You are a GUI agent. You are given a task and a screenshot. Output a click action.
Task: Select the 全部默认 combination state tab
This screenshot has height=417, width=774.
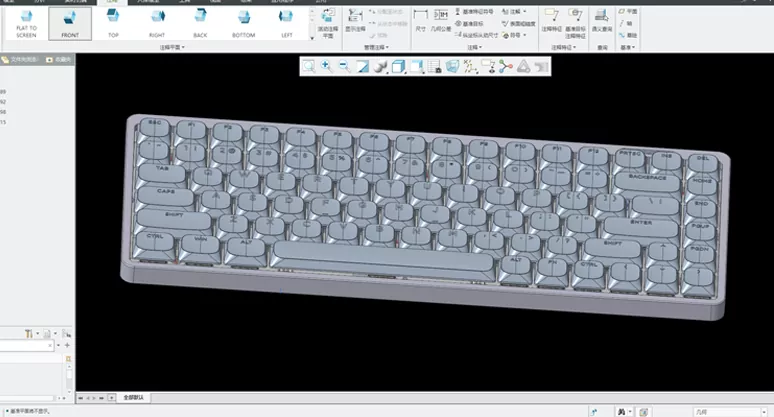133,397
